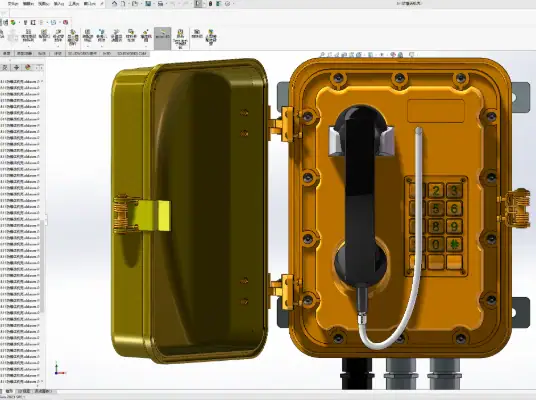Open View Settings monitor icon
The height and width of the screenshot is (400, 536).
coord(412,54)
